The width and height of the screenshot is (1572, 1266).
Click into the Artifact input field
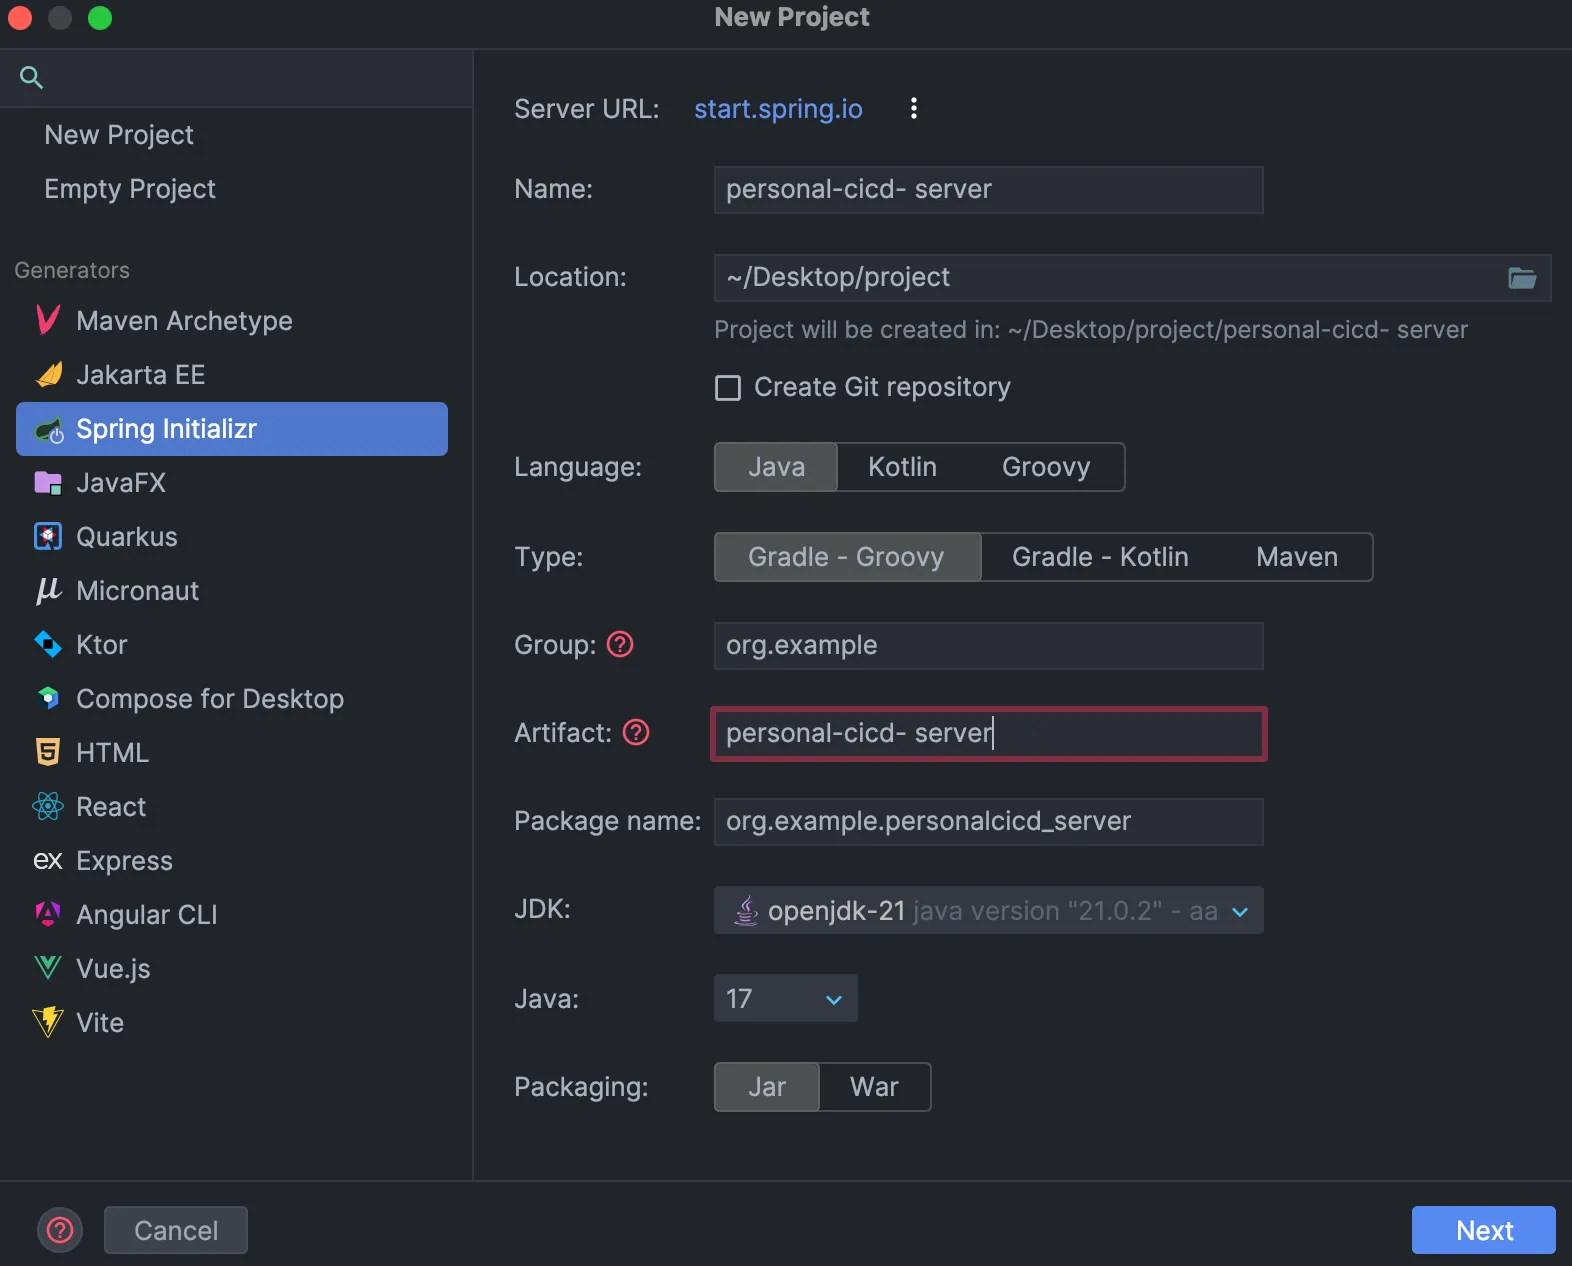point(988,734)
